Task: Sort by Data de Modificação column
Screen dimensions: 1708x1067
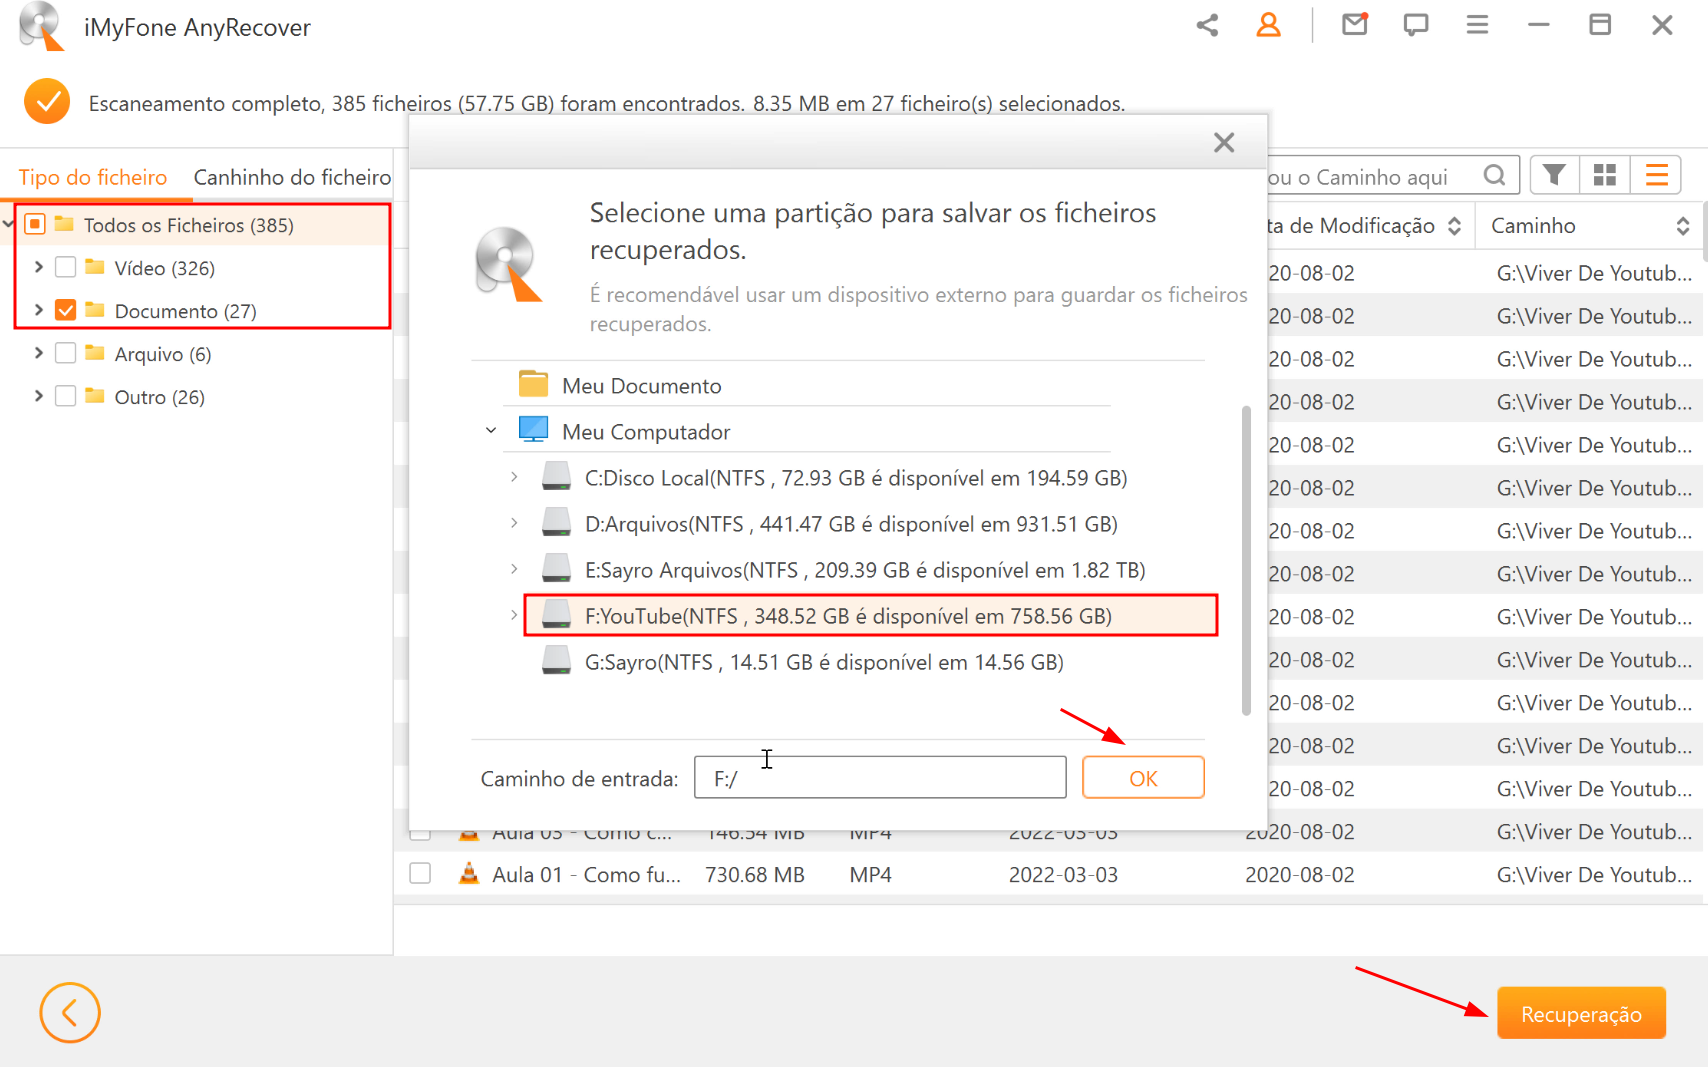Action: click(x=1365, y=226)
